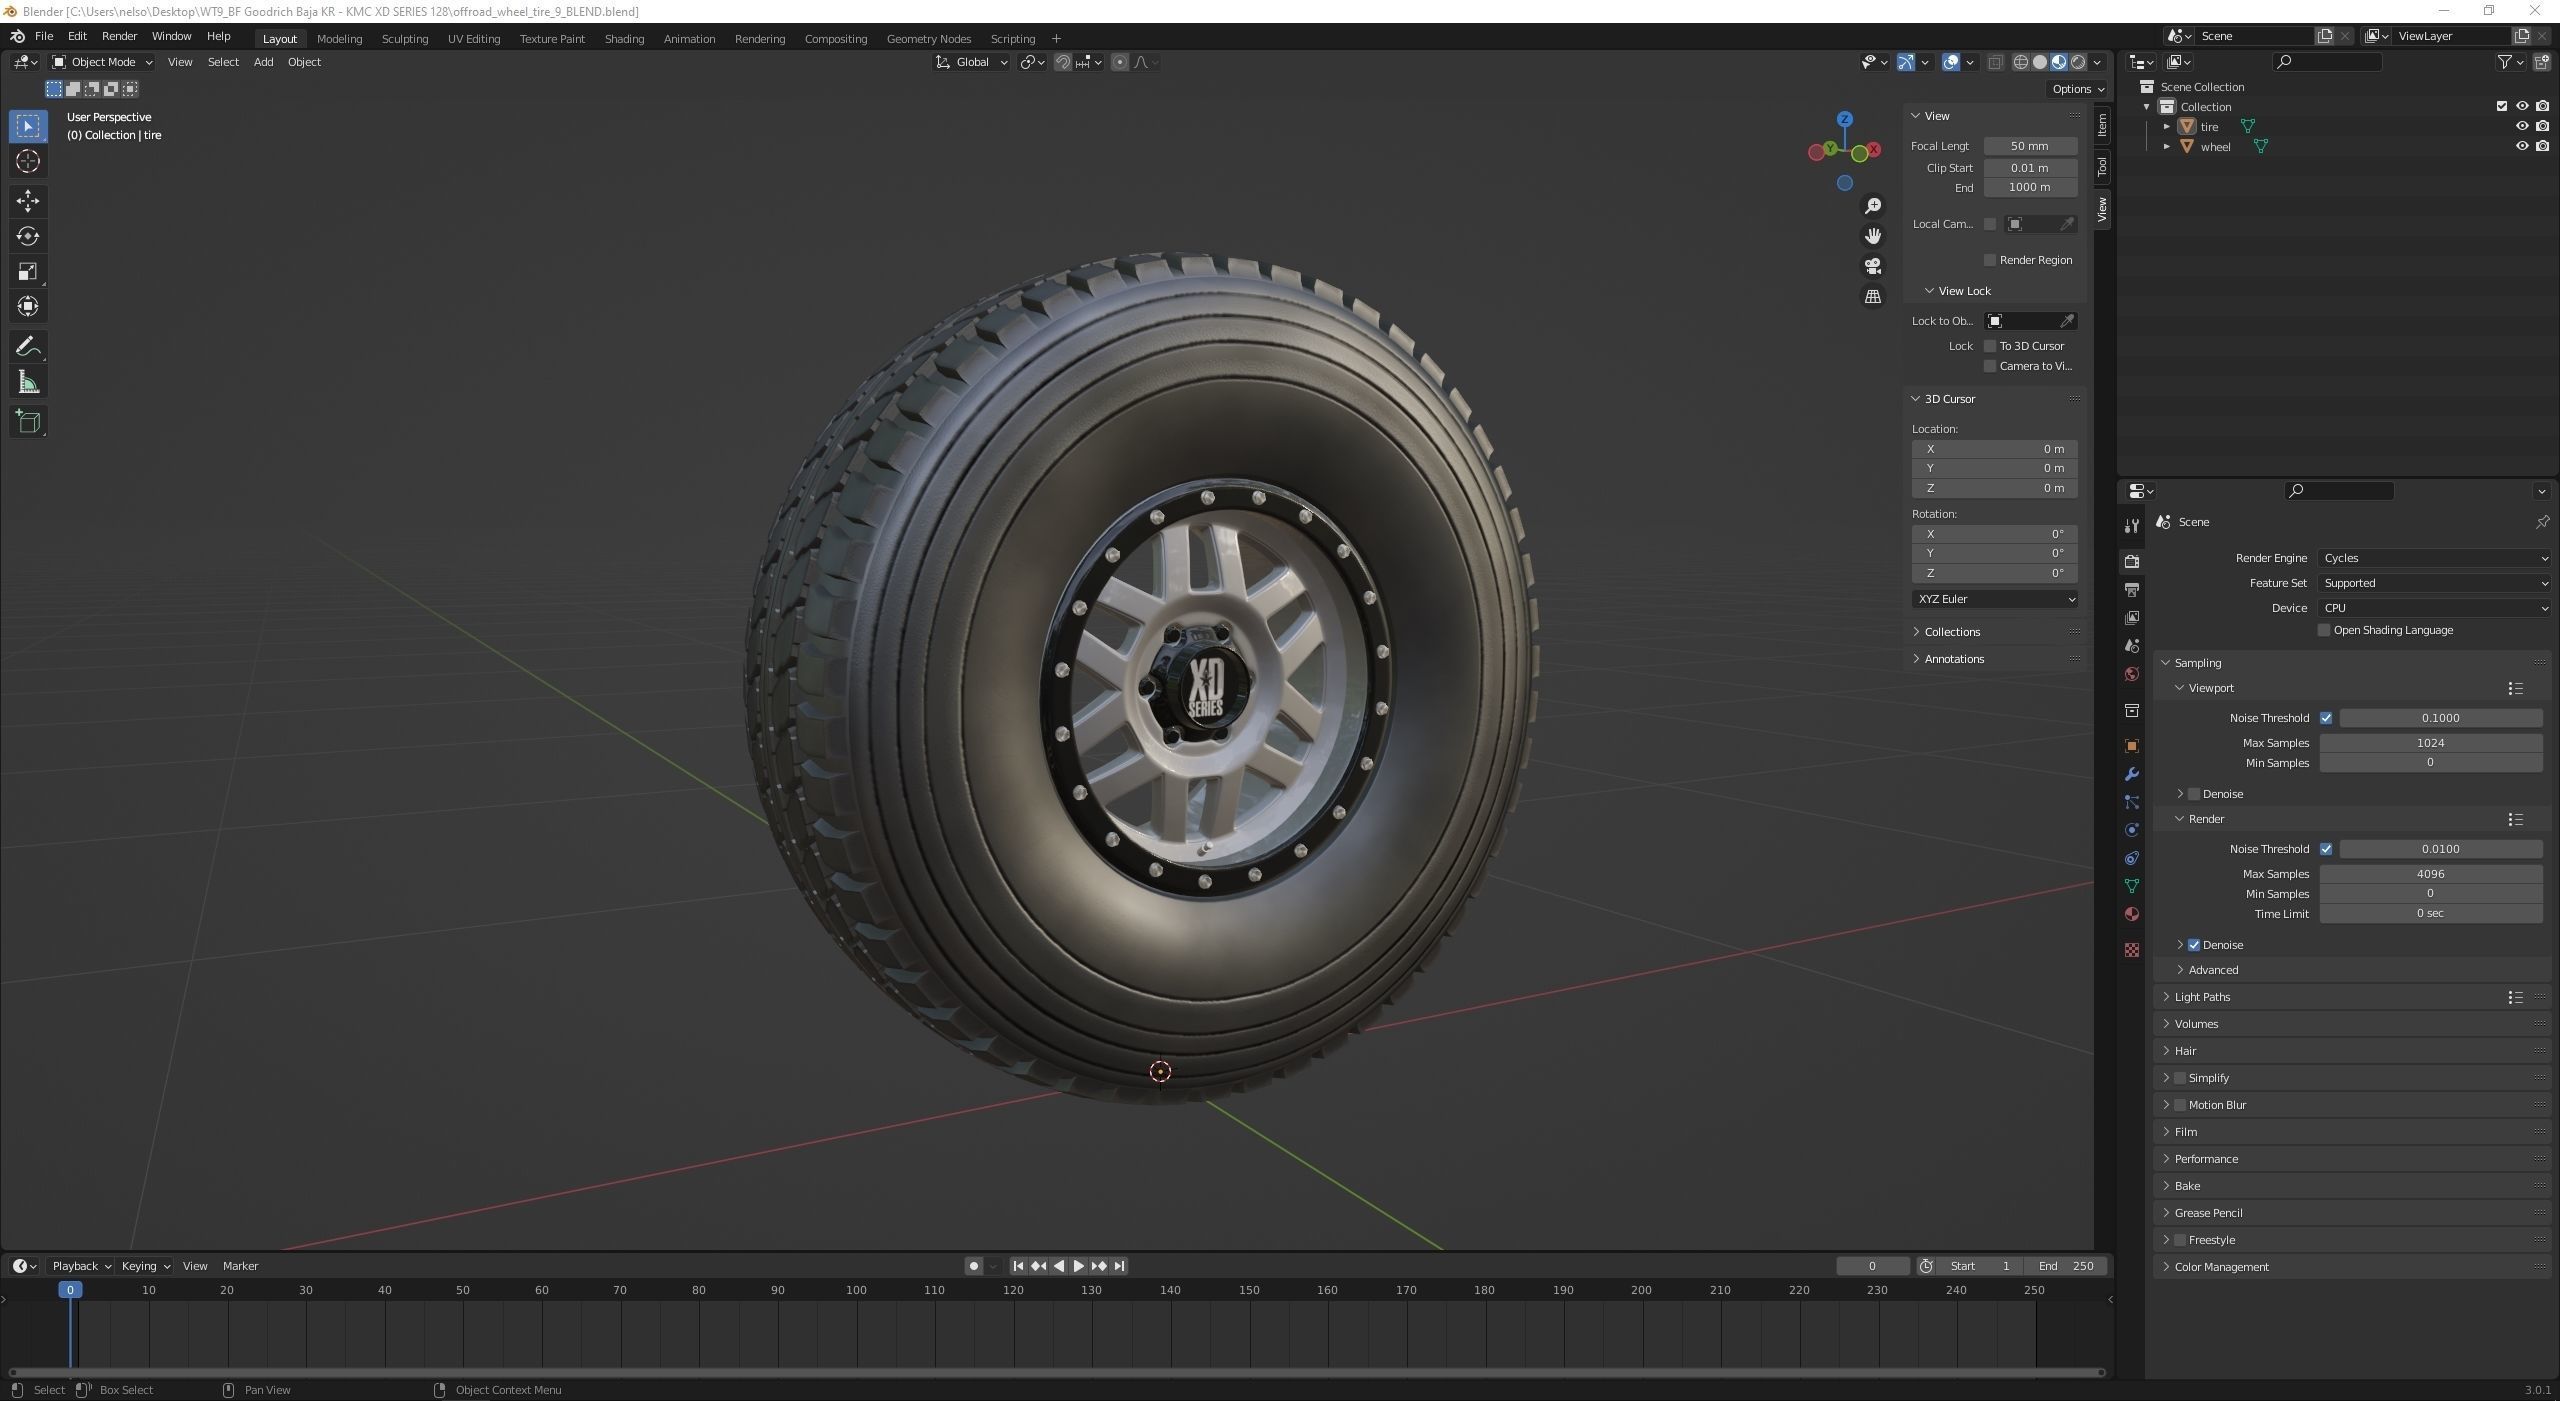Switch to the UV Editing workspace tab
Viewport: 2560px width, 1401px height.
(x=473, y=38)
